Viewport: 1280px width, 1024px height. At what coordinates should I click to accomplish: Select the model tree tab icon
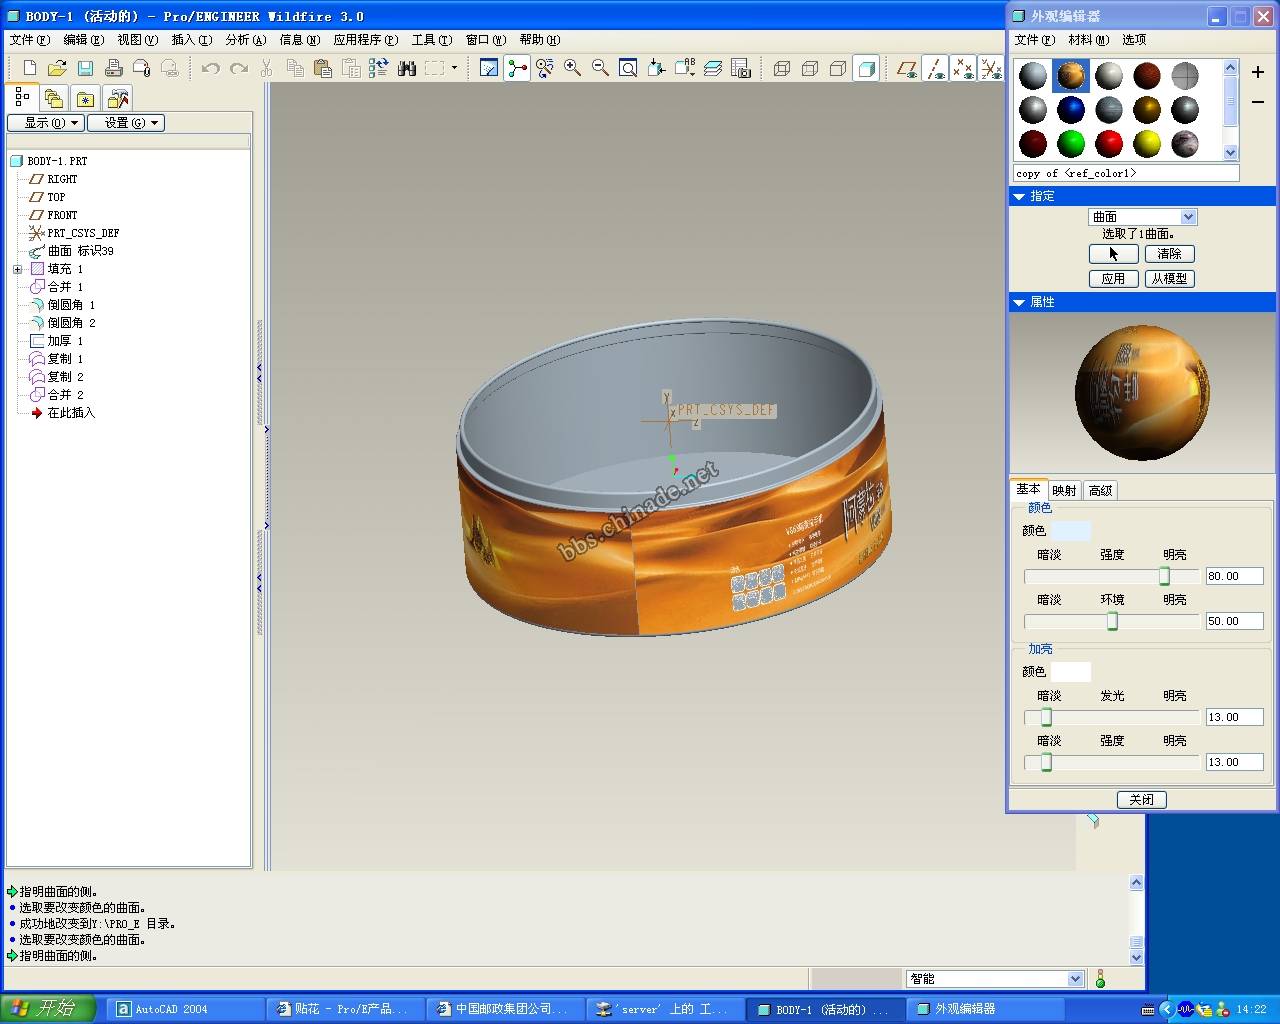coord(22,98)
